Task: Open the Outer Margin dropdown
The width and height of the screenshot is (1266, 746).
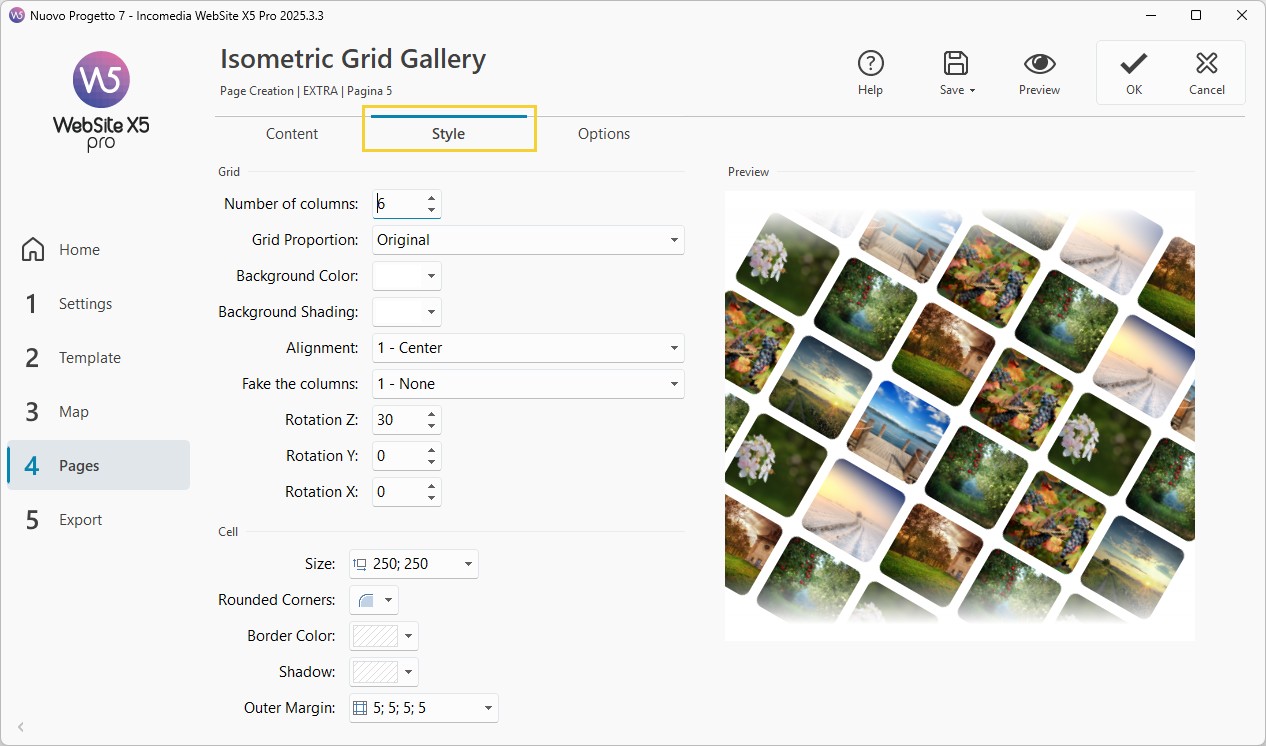Action: click(423, 708)
